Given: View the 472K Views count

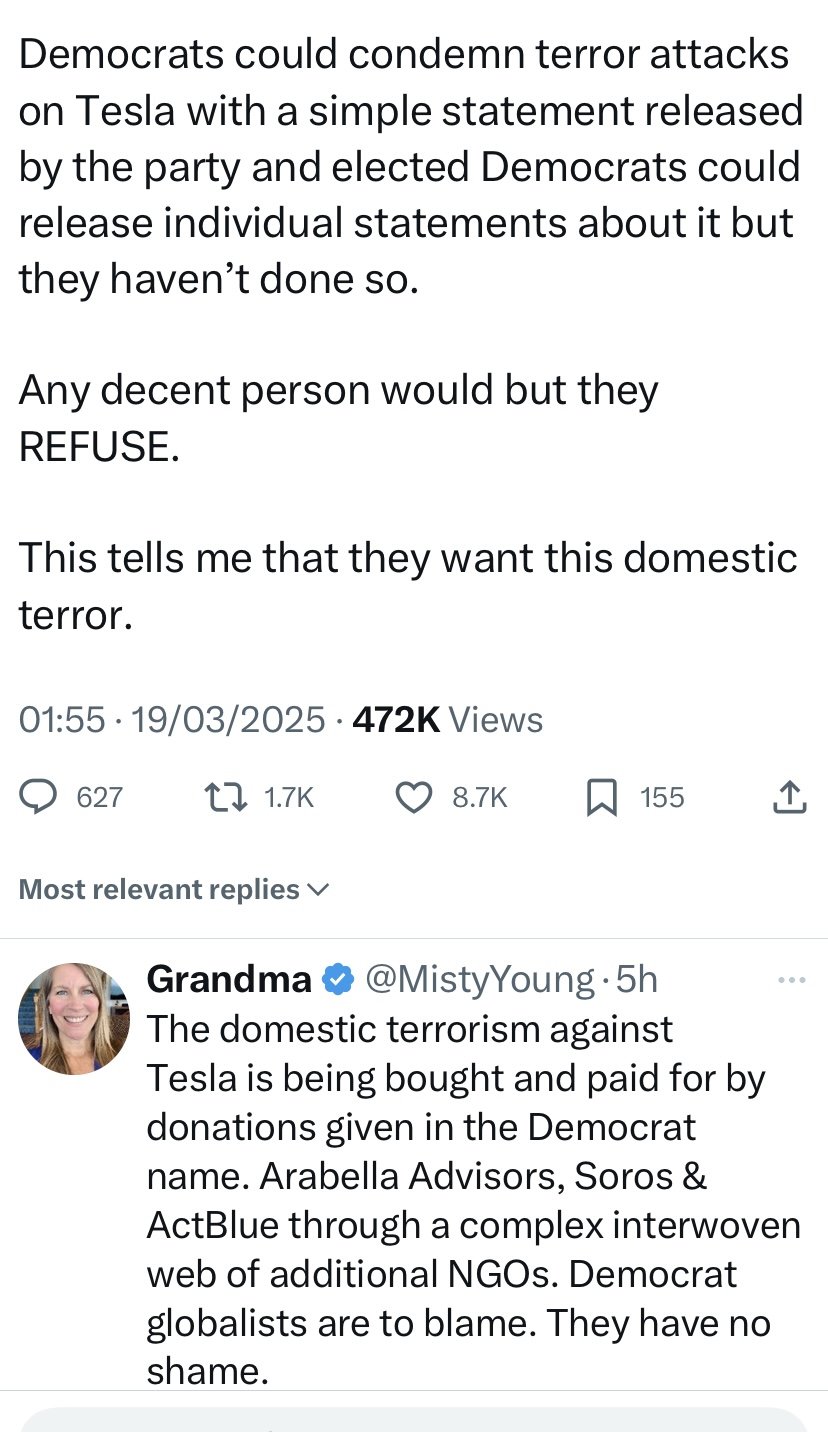Looking at the screenshot, I should pos(448,719).
